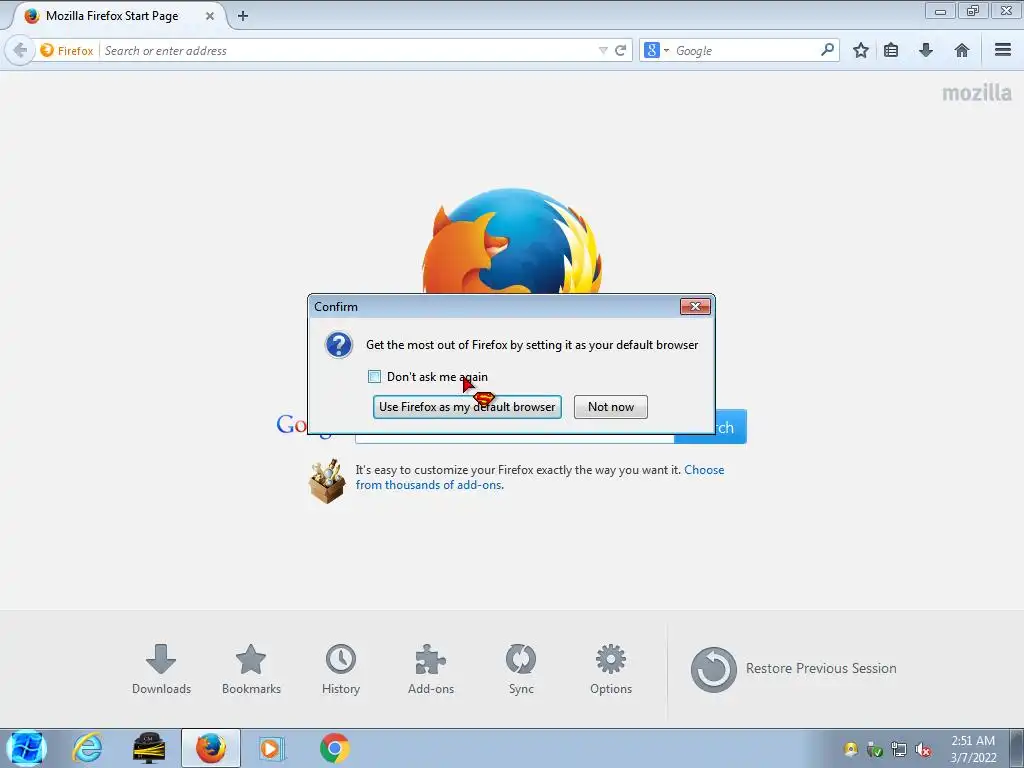
Task: Open the address bar history dropdown arrow
Action: pos(603,50)
